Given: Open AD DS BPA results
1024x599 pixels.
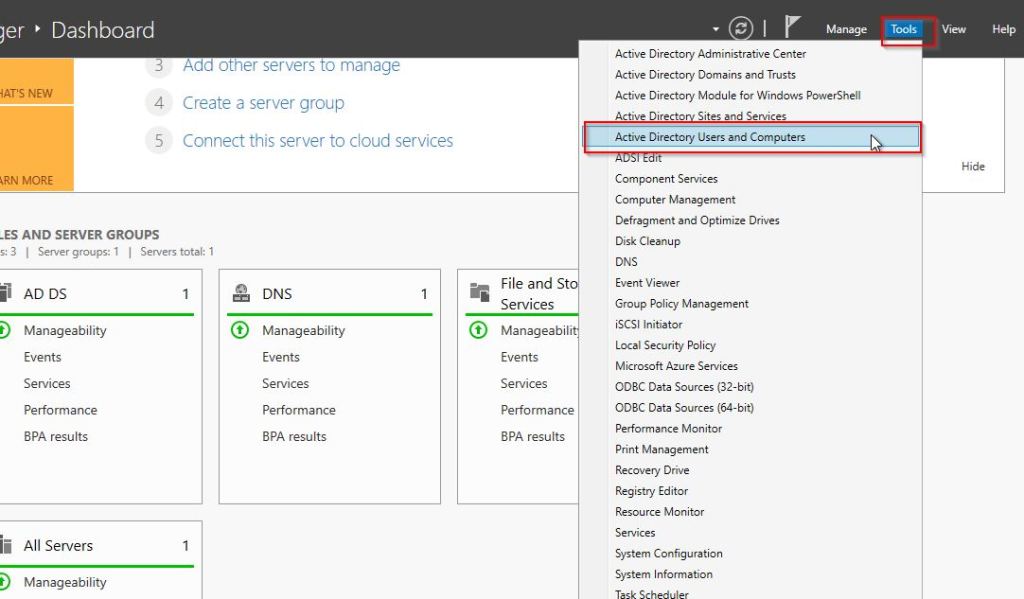Looking at the screenshot, I should pos(56,436).
